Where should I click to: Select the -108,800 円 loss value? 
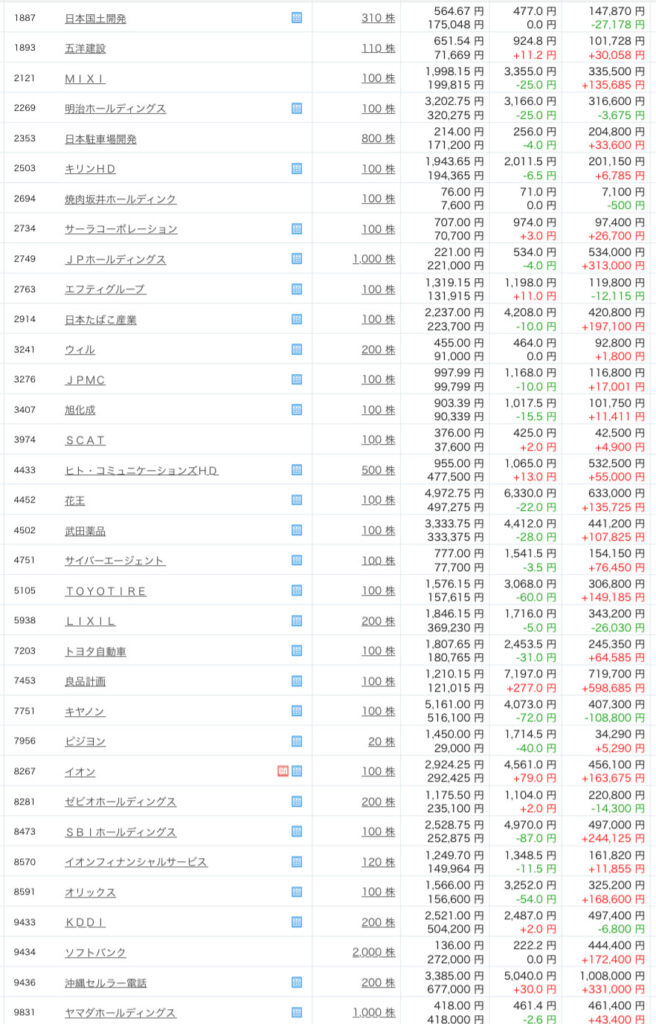pyautogui.click(x=614, y=718)
